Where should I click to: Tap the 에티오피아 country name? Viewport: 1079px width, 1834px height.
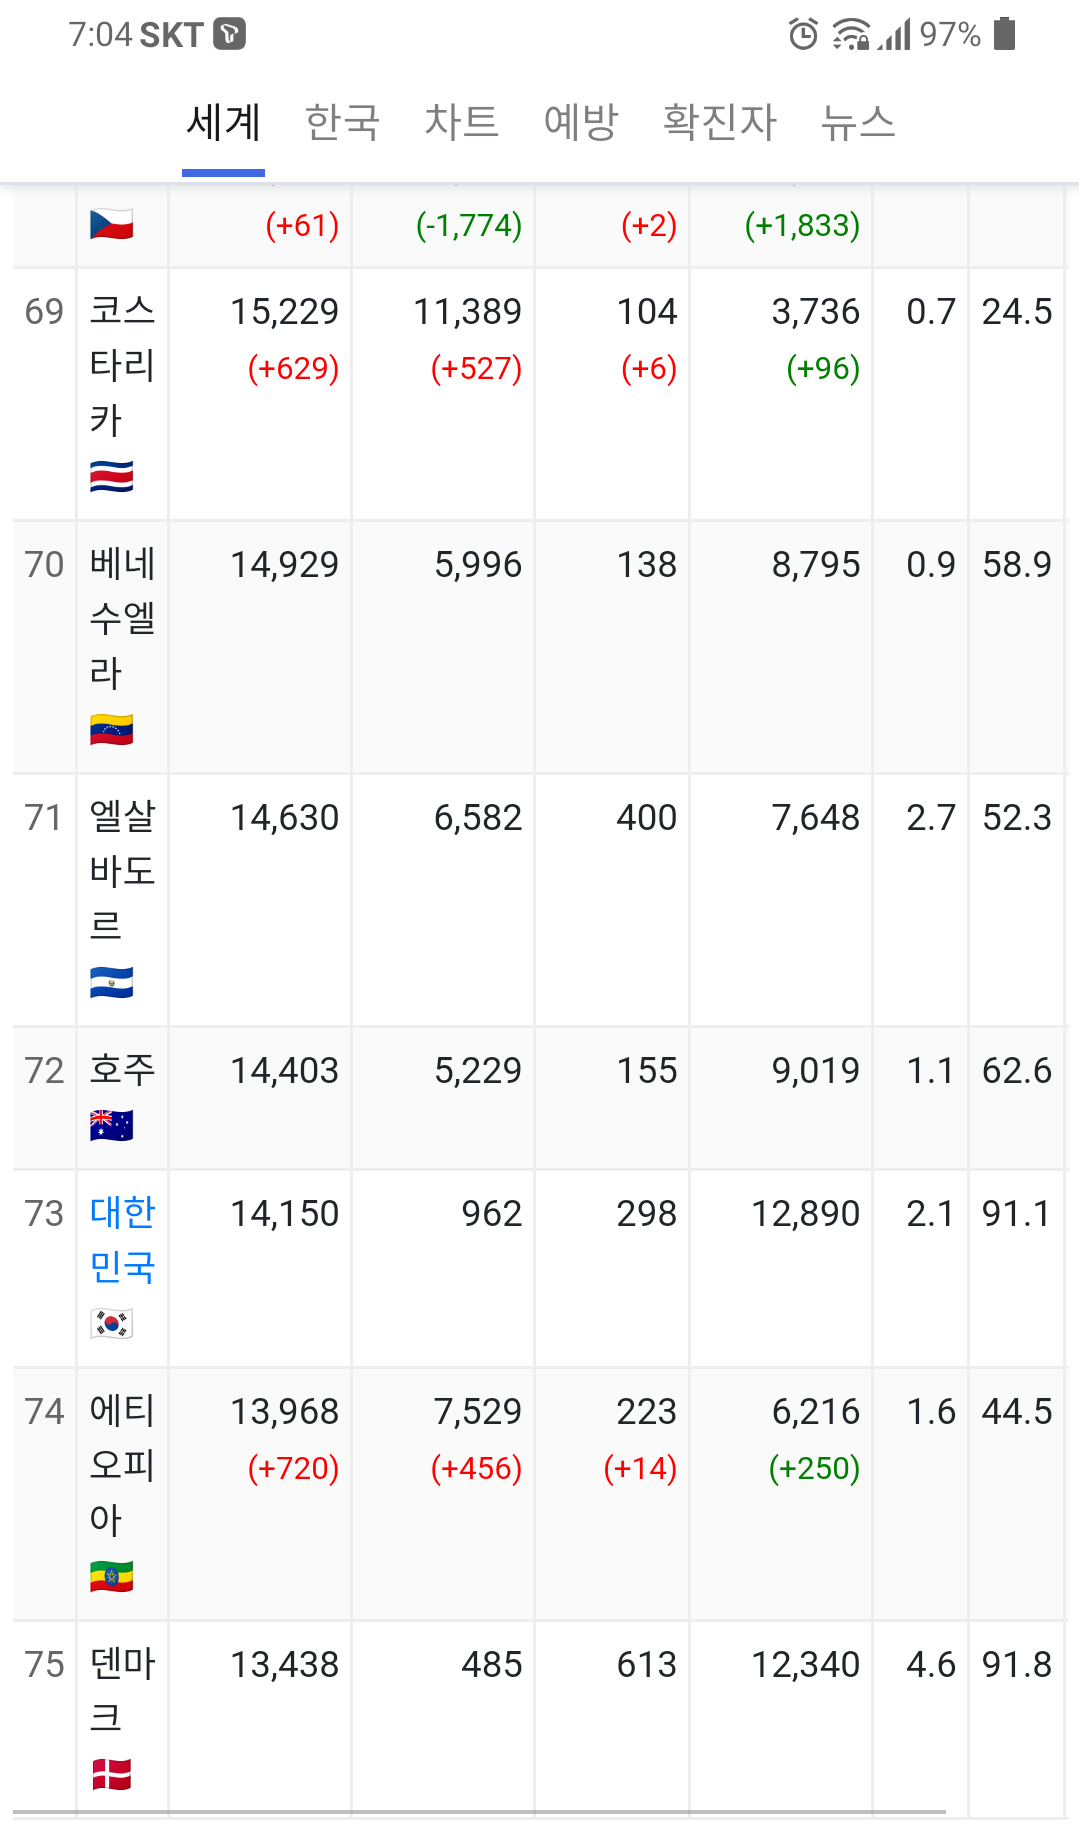point(122,1465)
